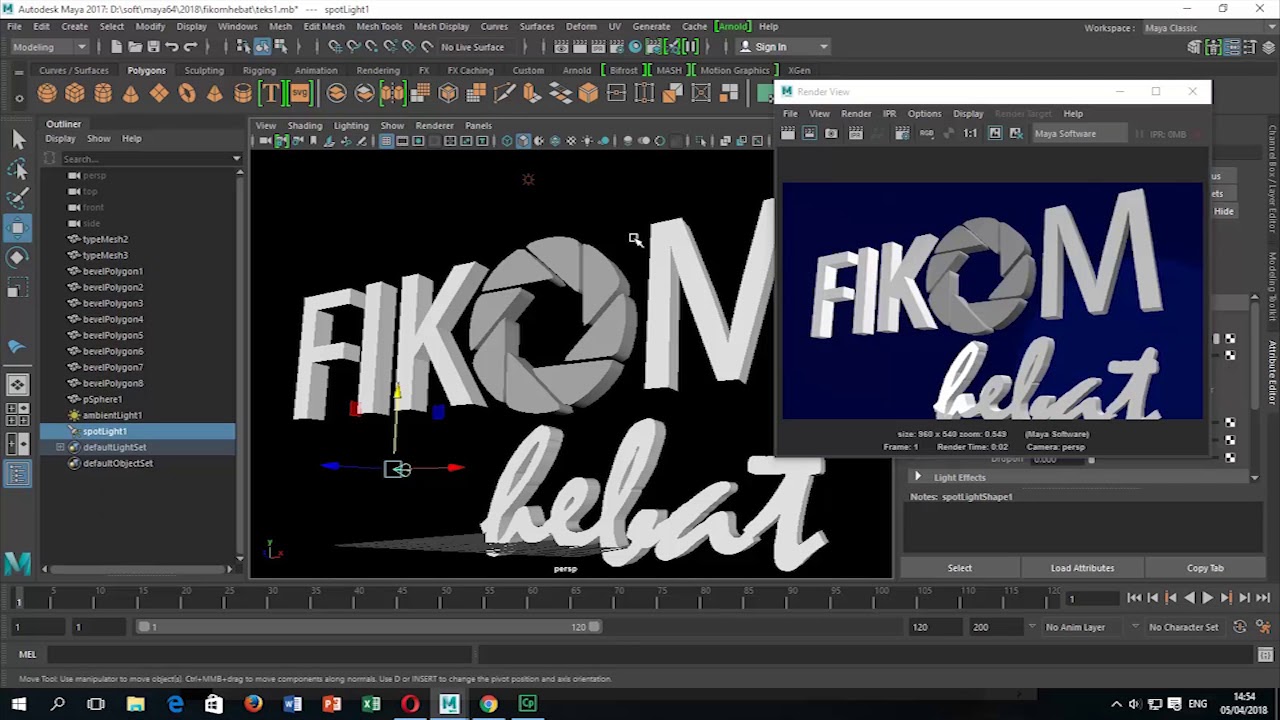Keep image icon in Render View
The width and height of the screenshot is (1280, 720).
click(x=995, y=133)
